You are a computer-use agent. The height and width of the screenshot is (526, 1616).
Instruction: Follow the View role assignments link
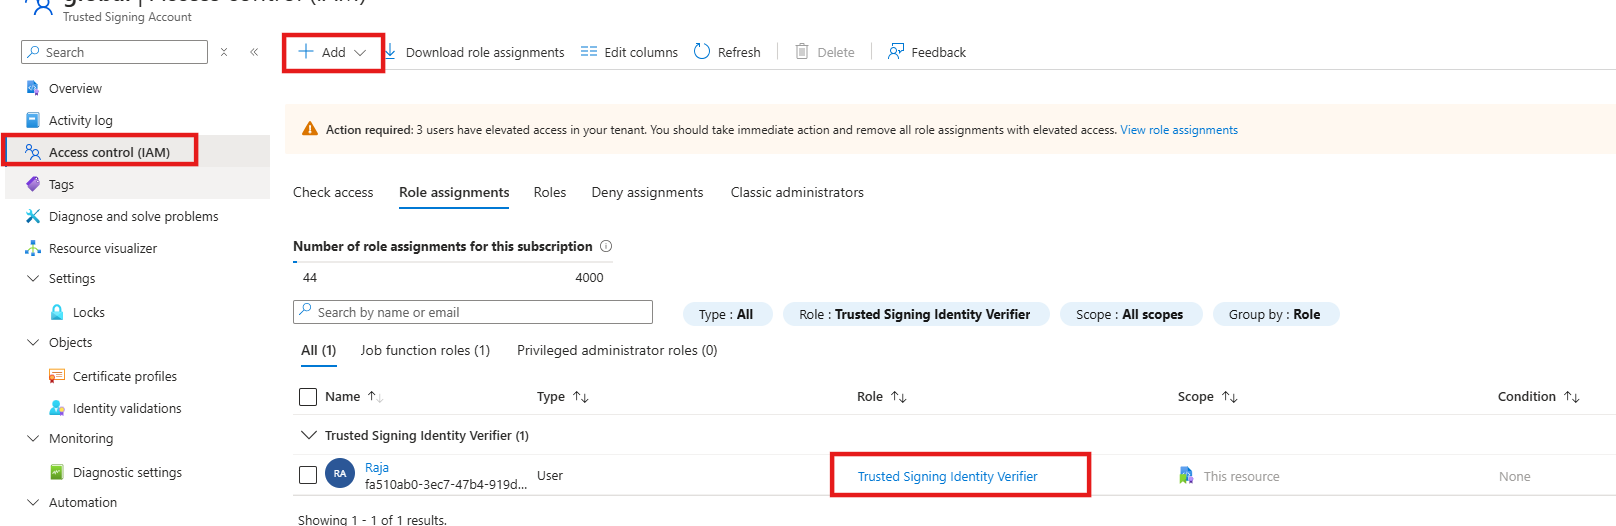point(1179,130)
